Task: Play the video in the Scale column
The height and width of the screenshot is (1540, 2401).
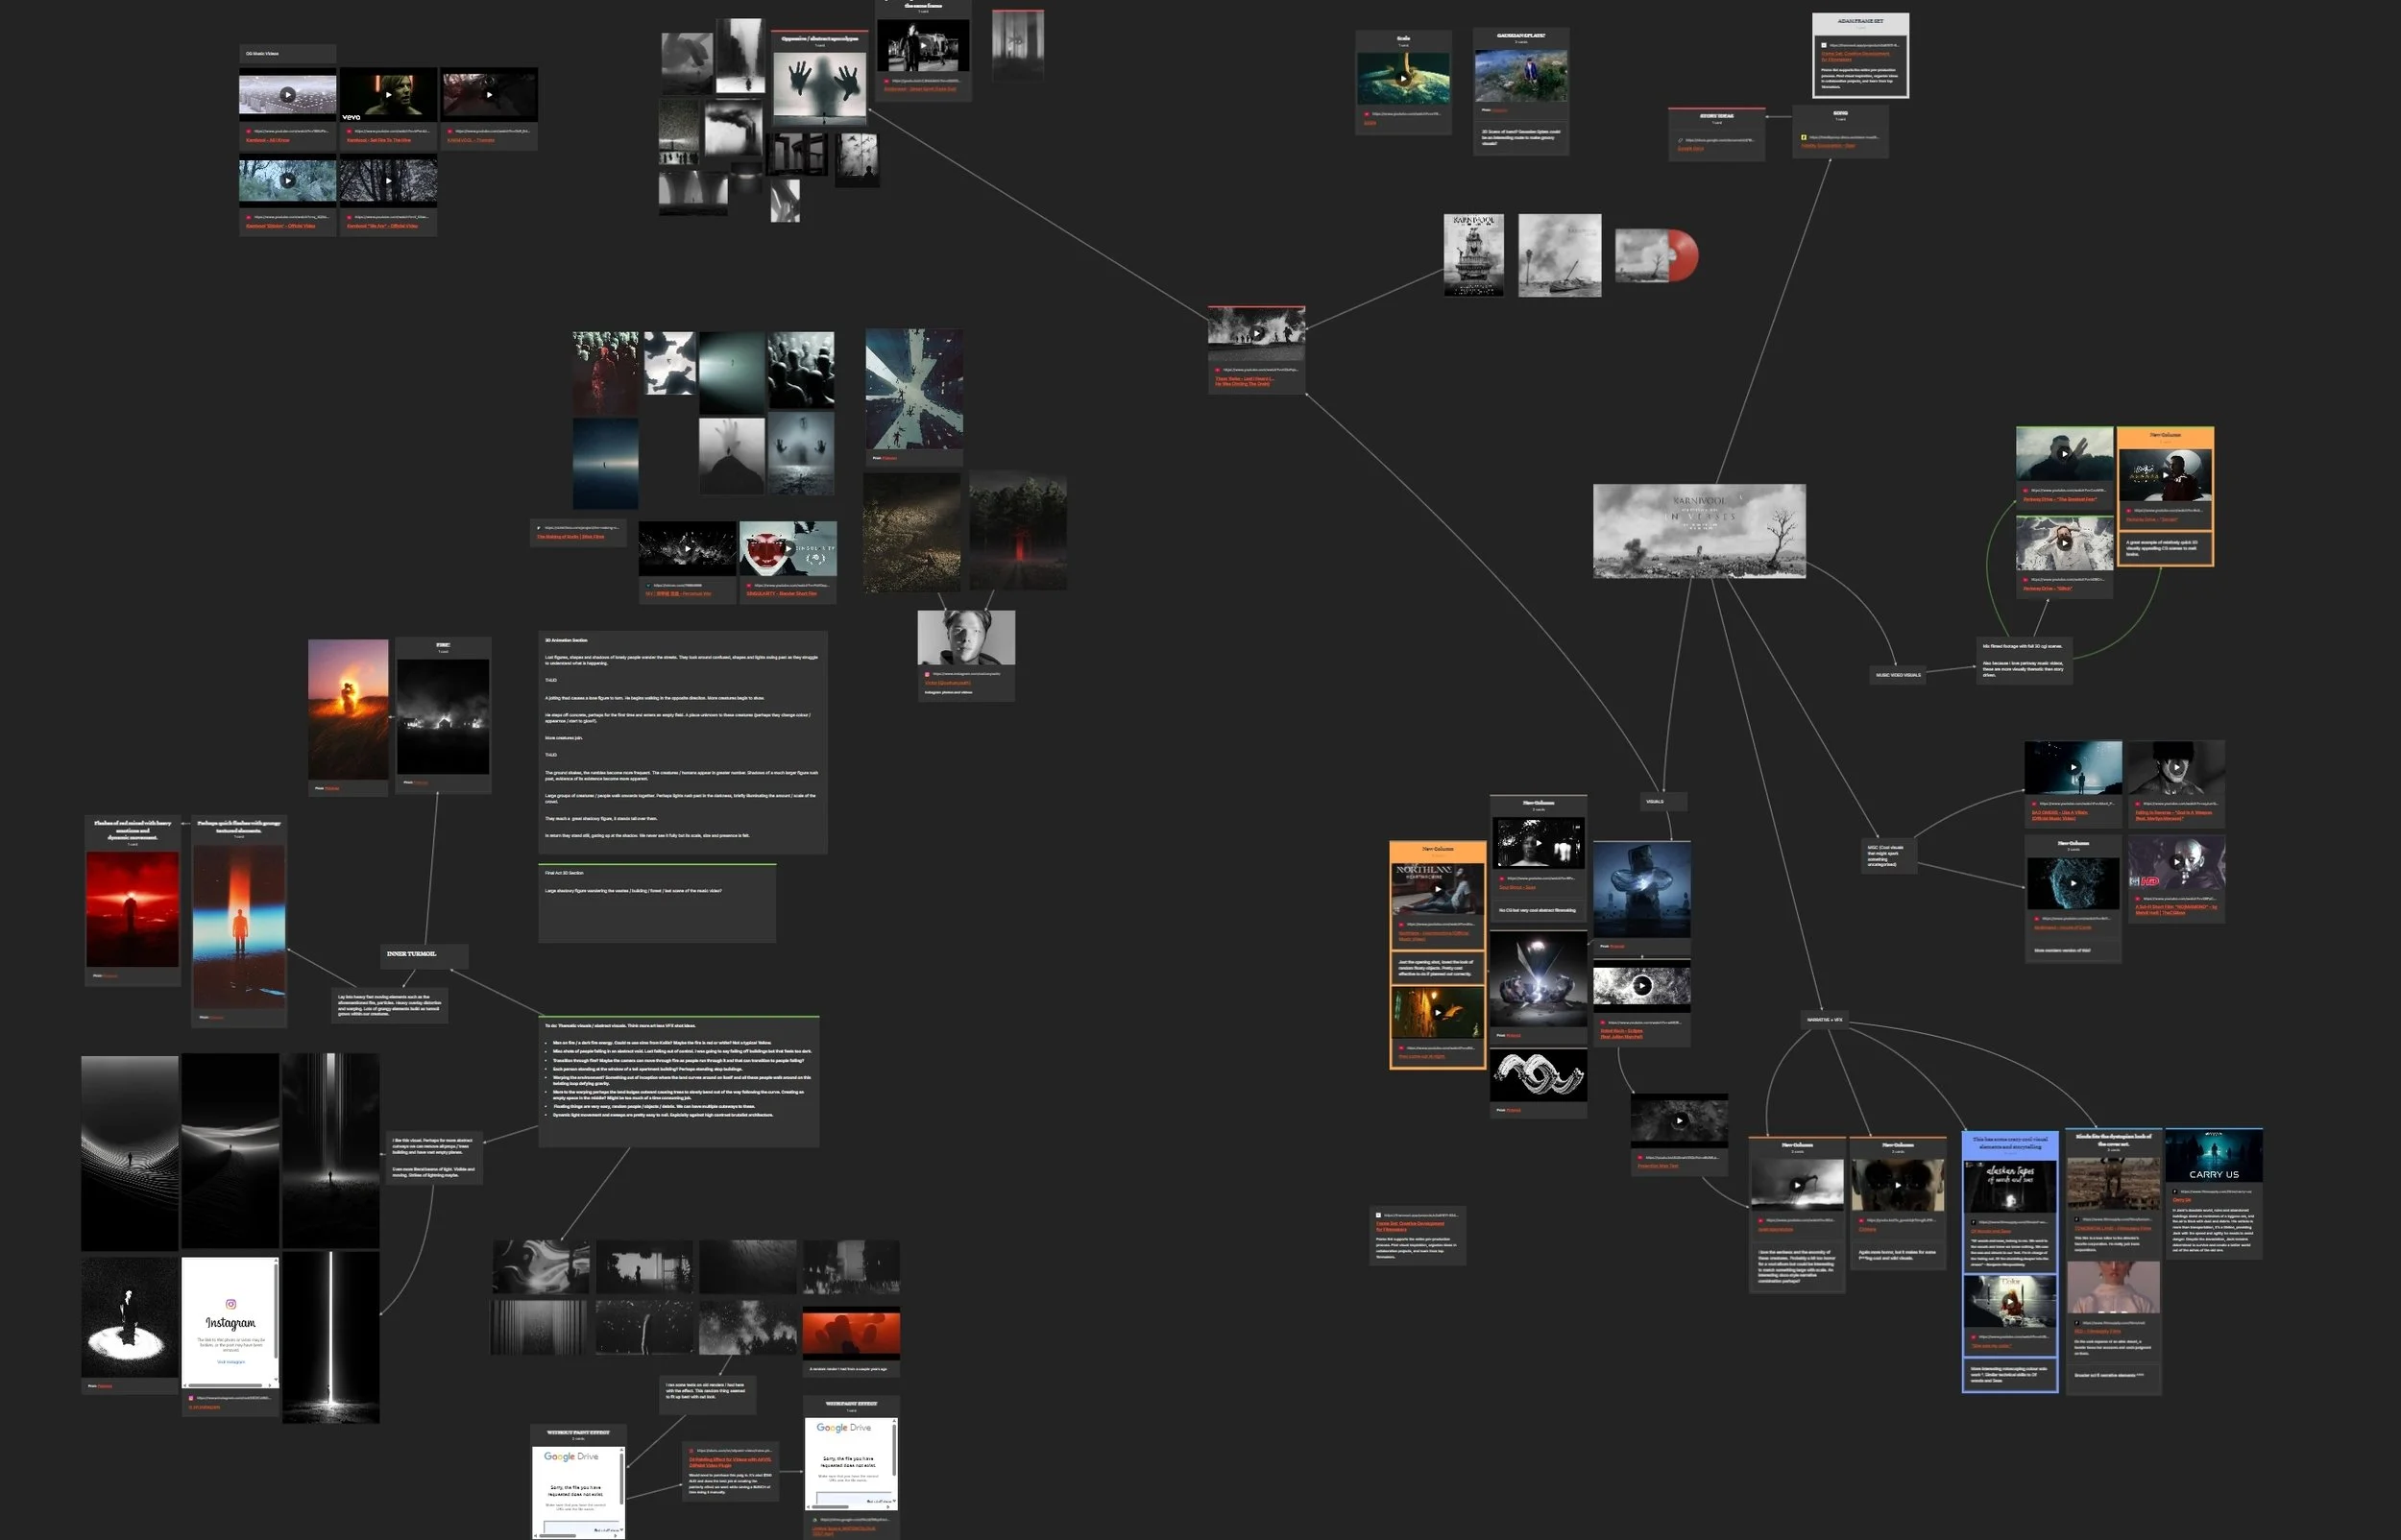Action: (1403, 78)
